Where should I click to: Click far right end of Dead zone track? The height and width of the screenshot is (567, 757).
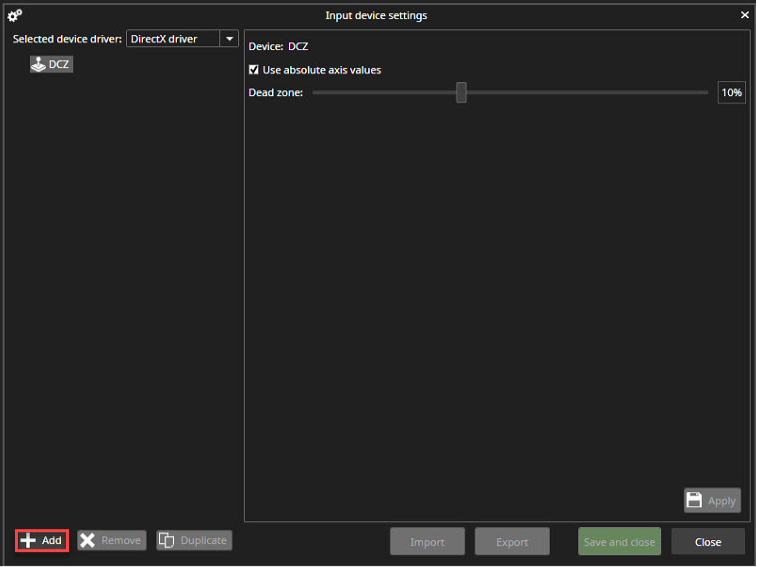point(706,93)
